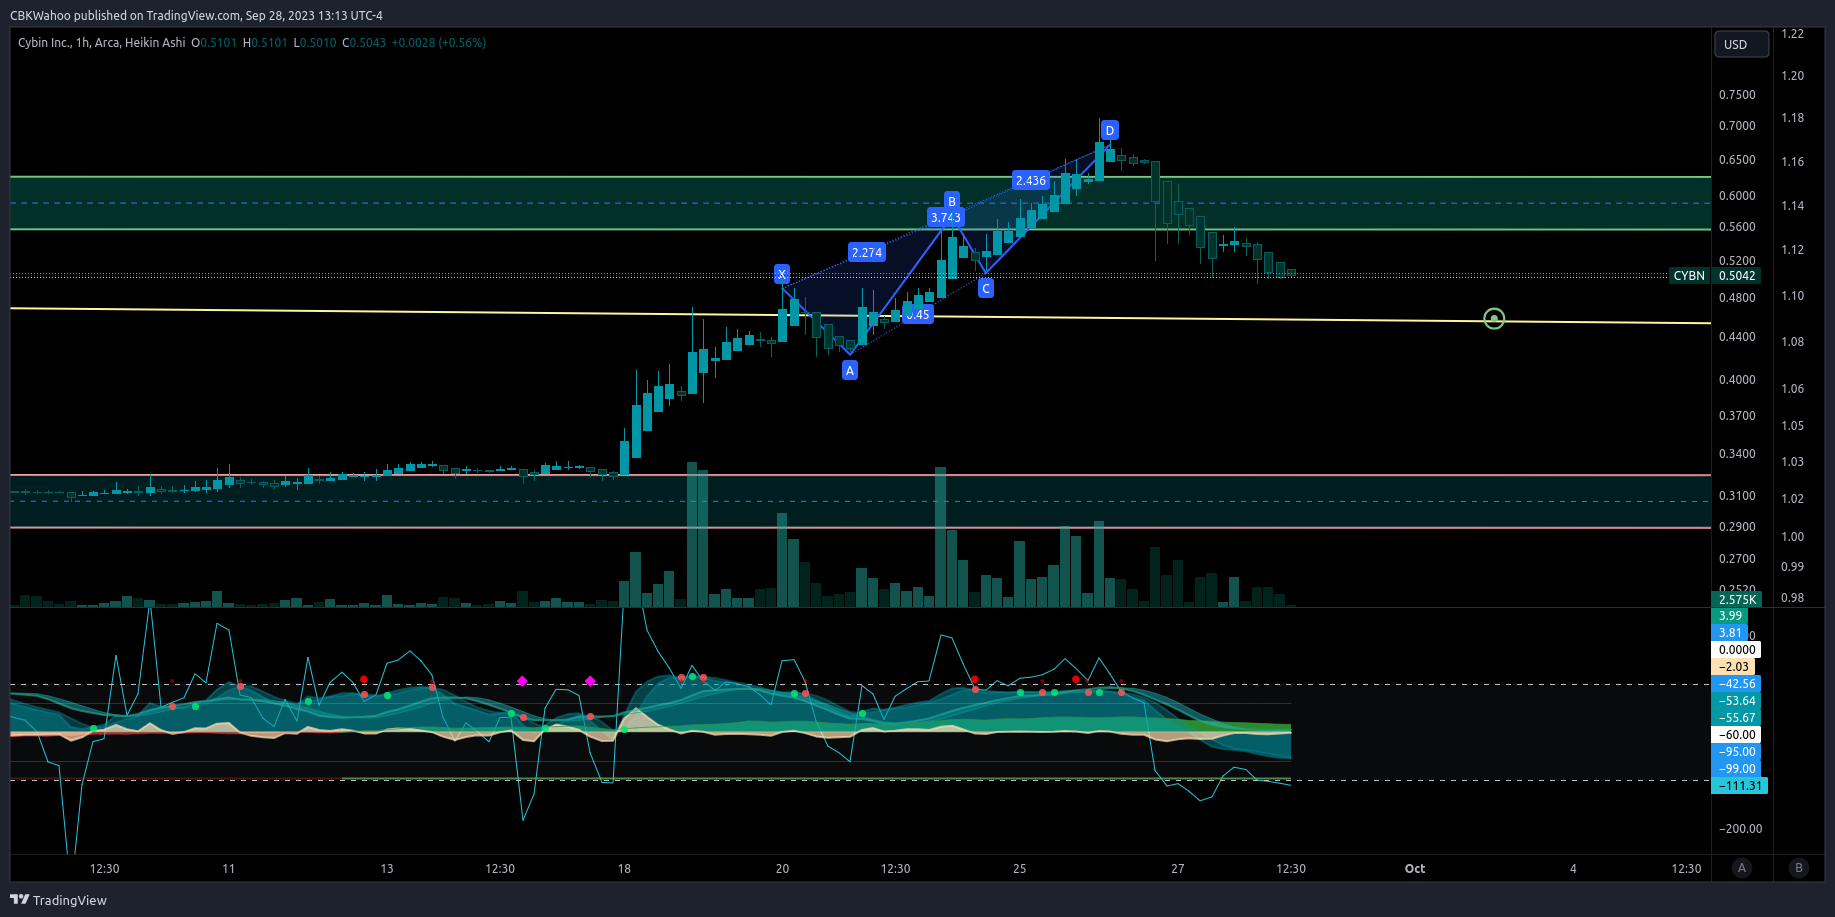Click the 2.436 ratio label
Screen dimensions: 1835x917
pyautogui.click(x=1031, y=180)
